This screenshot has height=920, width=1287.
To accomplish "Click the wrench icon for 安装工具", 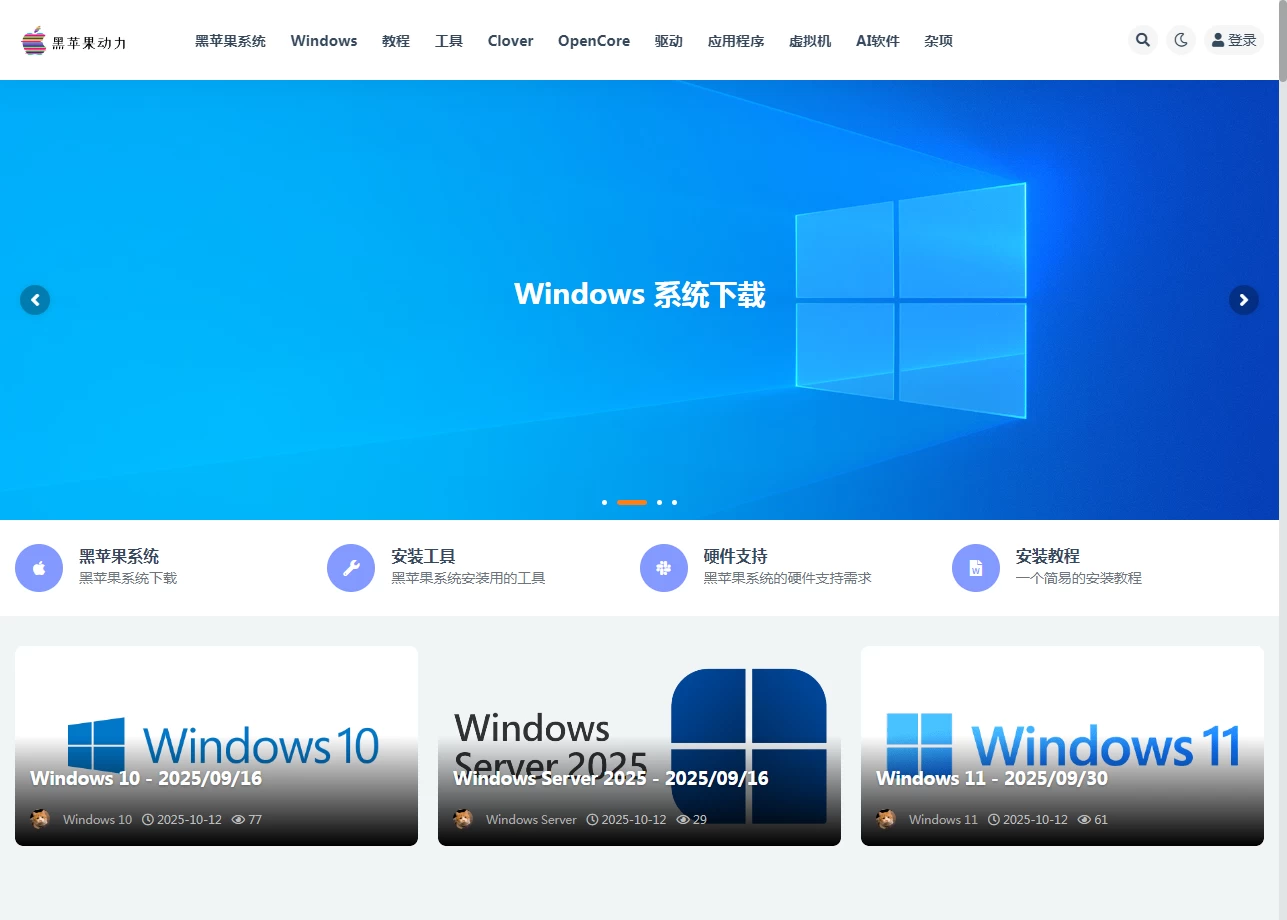I will coord(351,568).
